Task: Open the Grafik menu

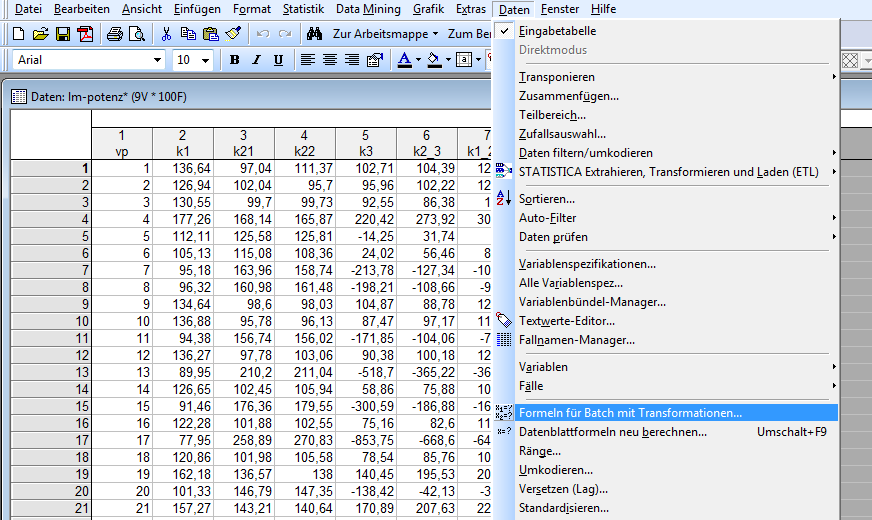Action: point(428,9)
